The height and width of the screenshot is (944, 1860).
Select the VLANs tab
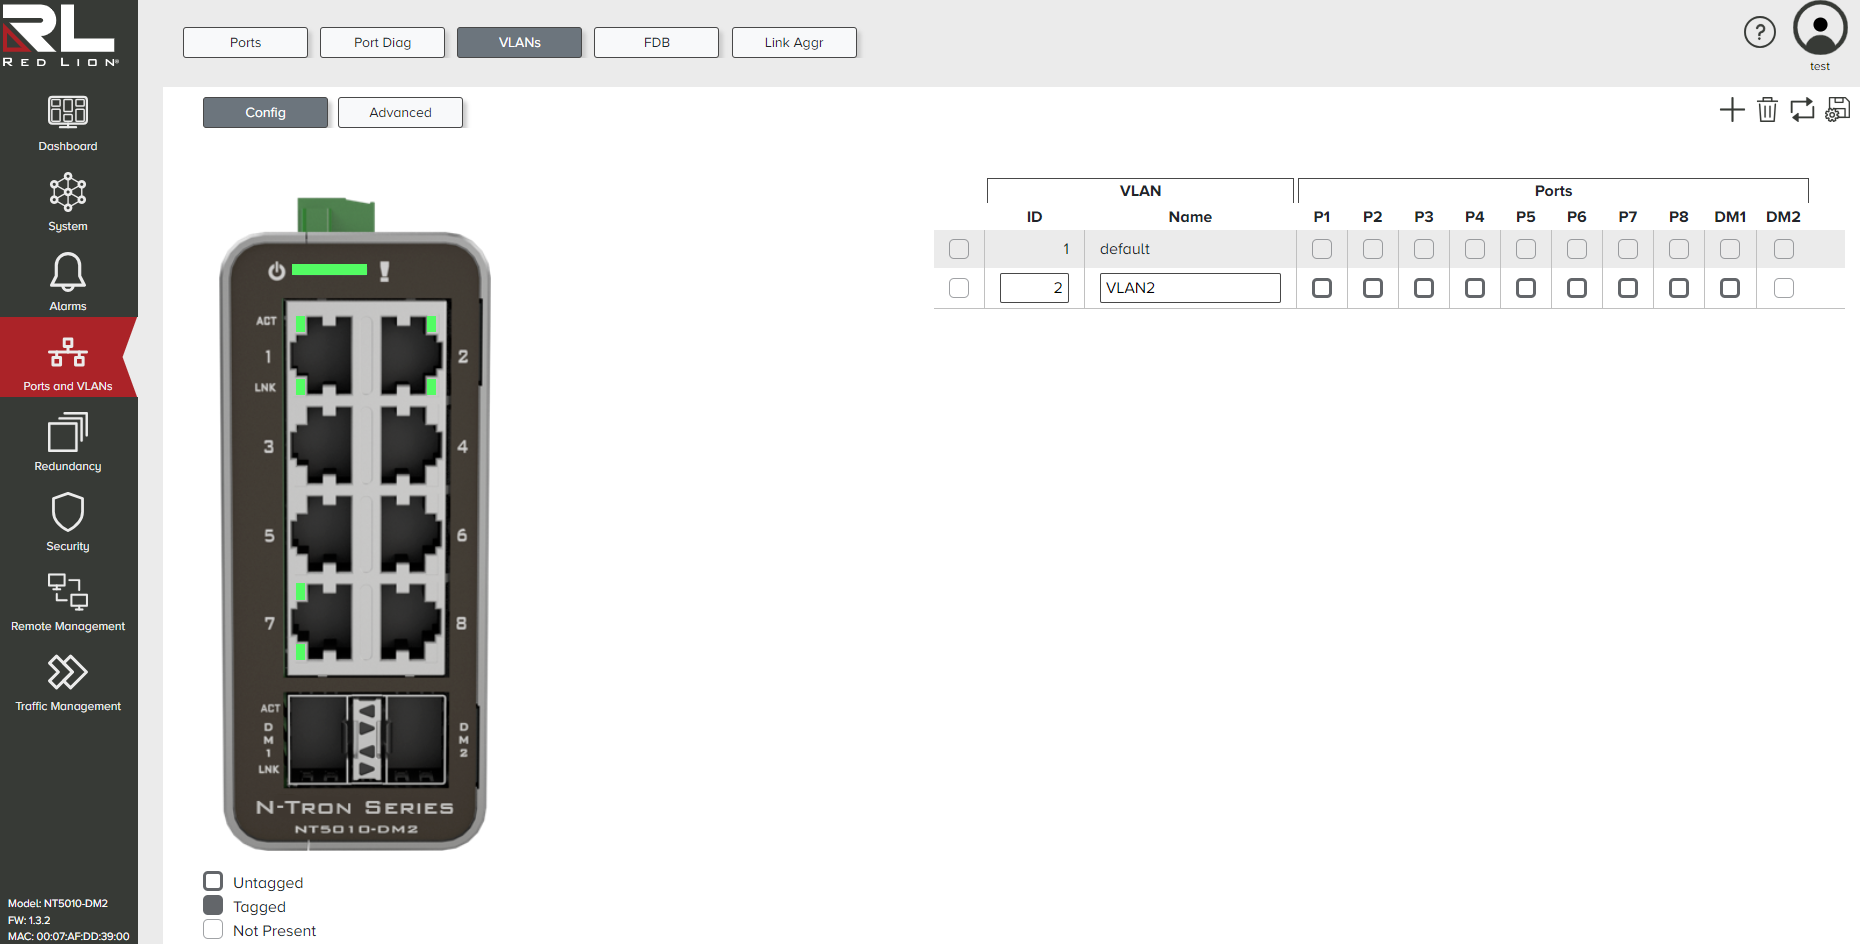(519, 42)
